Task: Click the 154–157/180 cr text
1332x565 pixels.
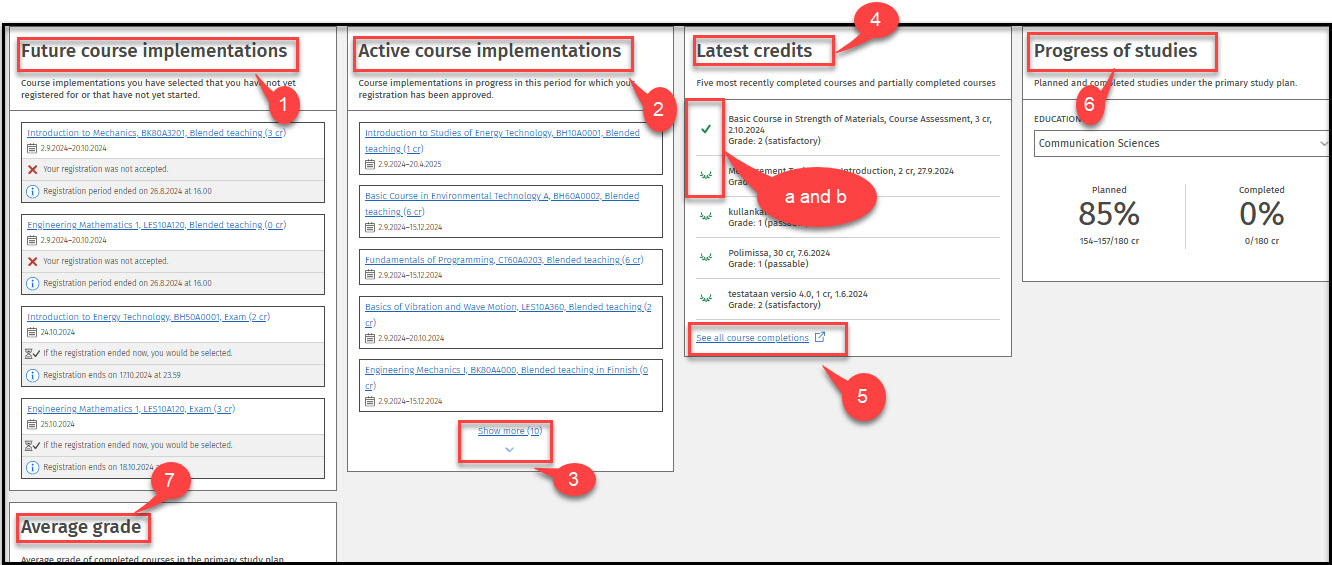Action: 1109,241
